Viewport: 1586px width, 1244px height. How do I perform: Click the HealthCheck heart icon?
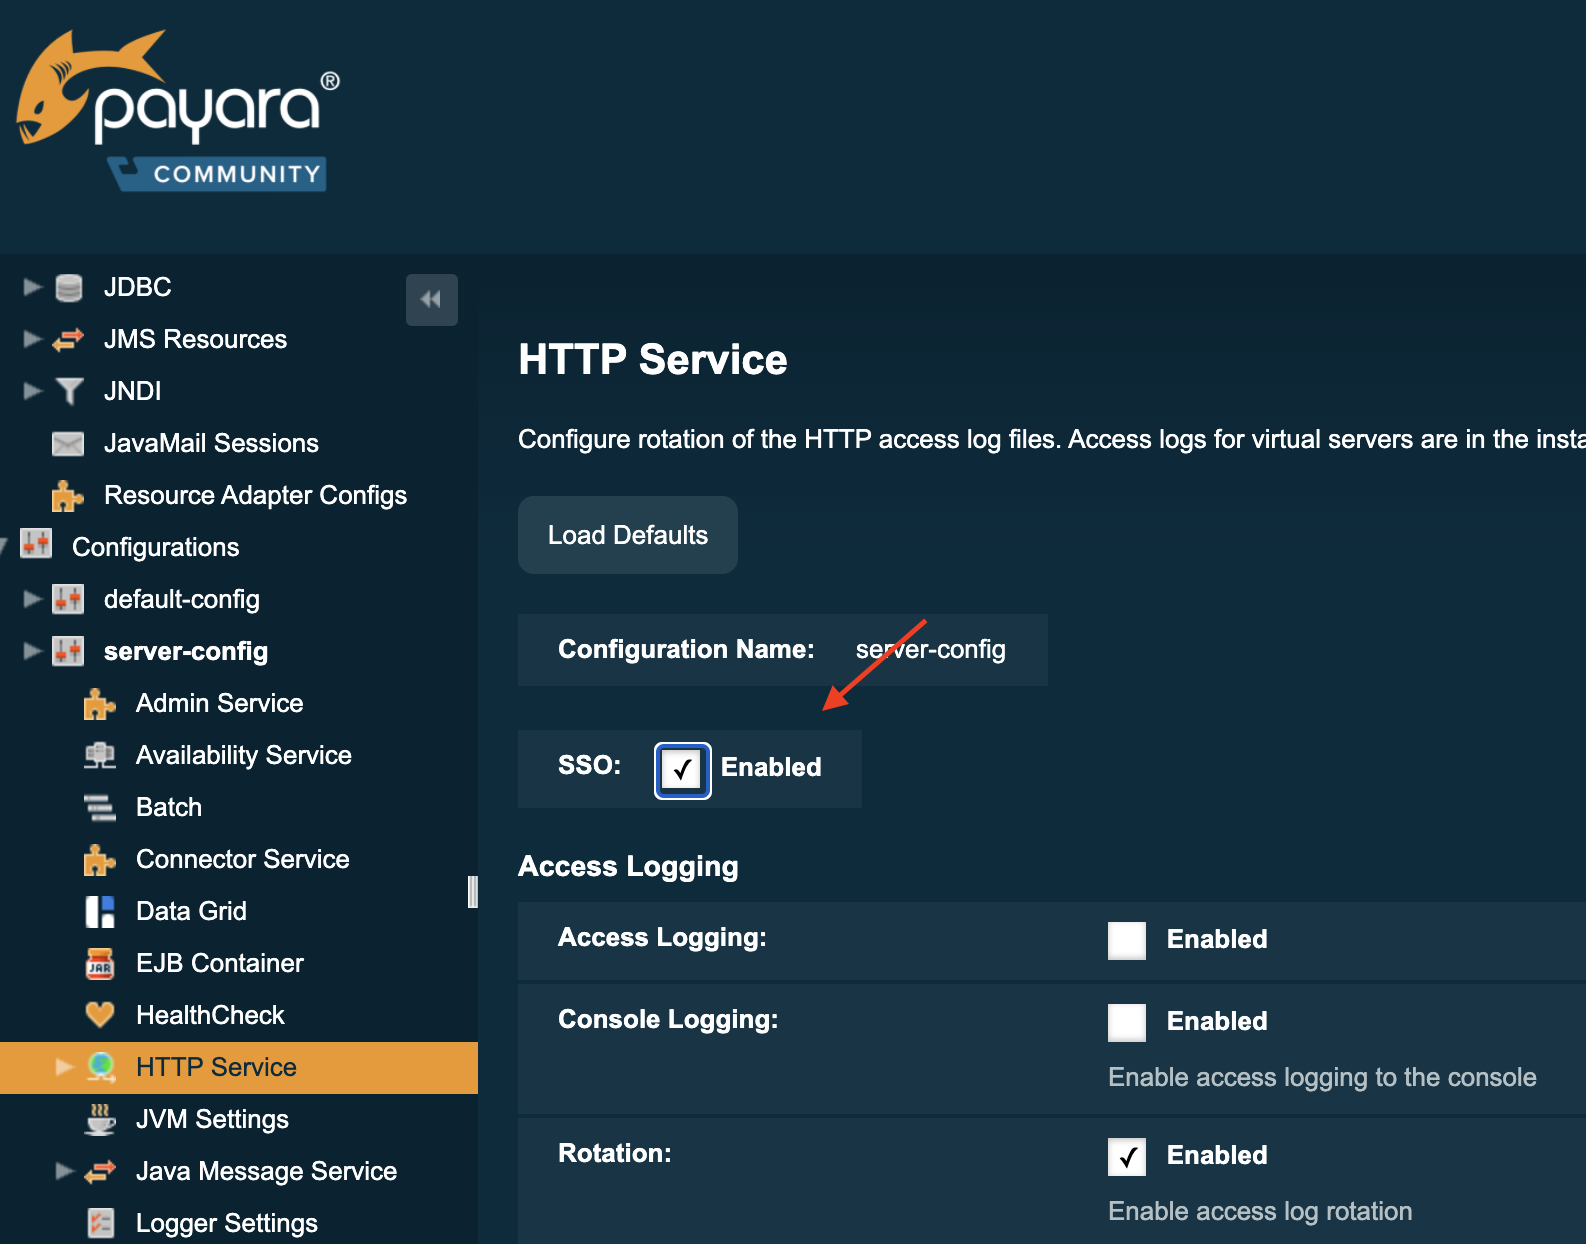100,1015
